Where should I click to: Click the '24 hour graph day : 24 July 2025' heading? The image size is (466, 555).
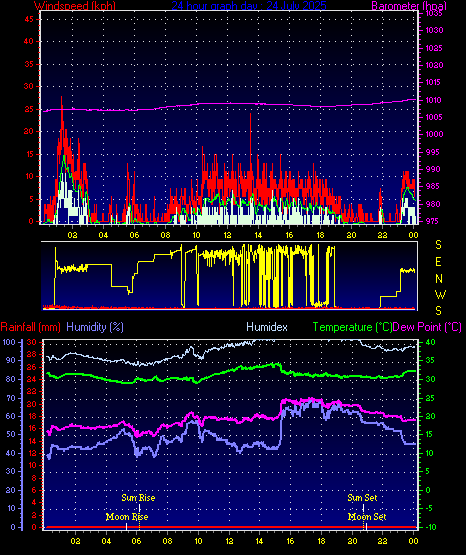tap(249, 6)
